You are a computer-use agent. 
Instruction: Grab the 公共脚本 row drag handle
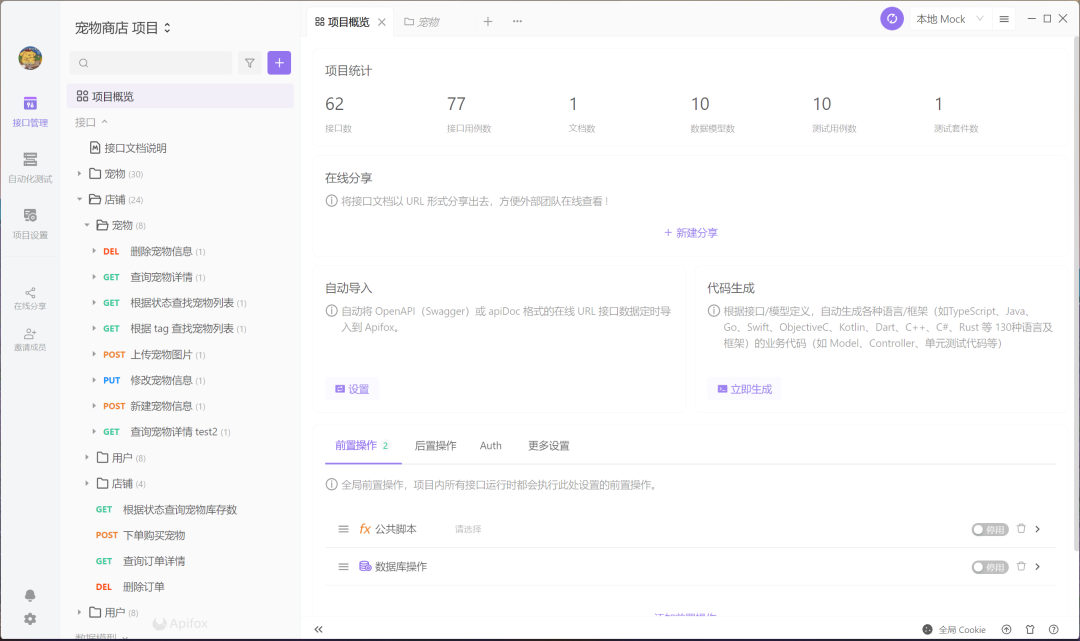(343, 529)
